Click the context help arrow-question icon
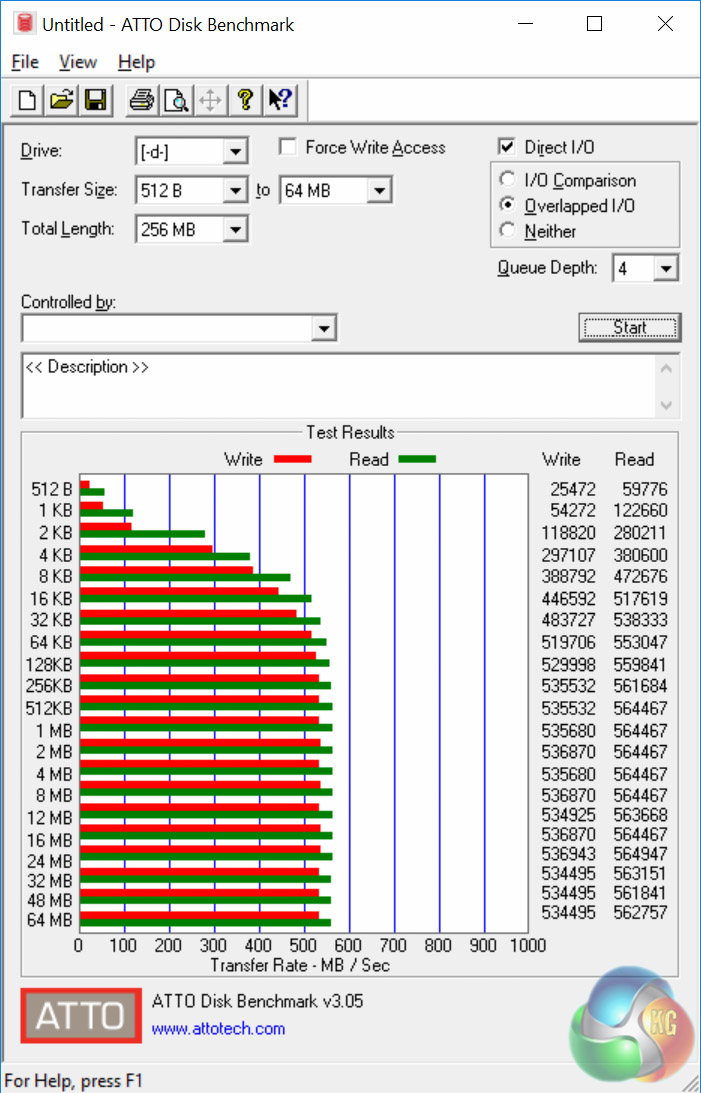The height and width of the screenshot is (1093, 701). pyautogui.click(x=281, y=100)
